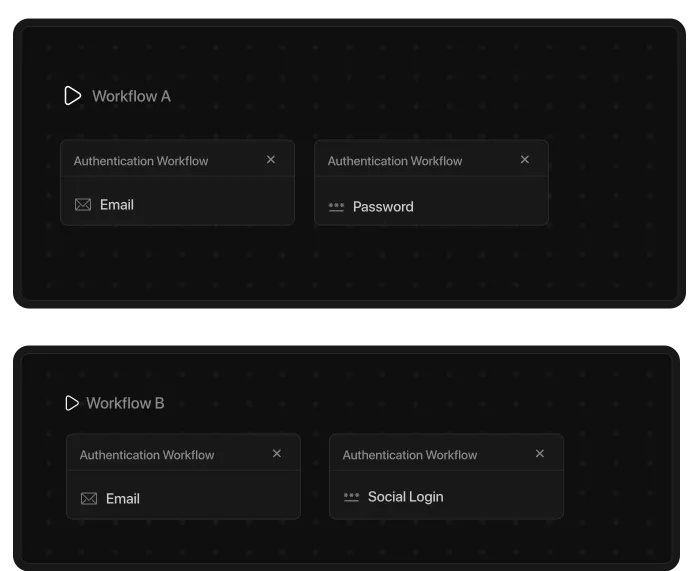The height and width of the screenshot is (571, 700).
Task: Run Workflow B with the play icon
Action: [72, 403]
